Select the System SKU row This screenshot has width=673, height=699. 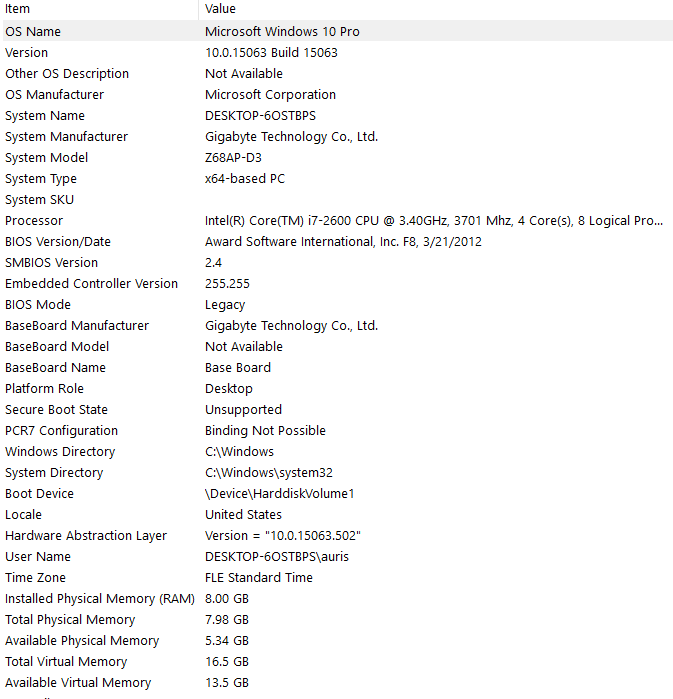coord(338,199)
